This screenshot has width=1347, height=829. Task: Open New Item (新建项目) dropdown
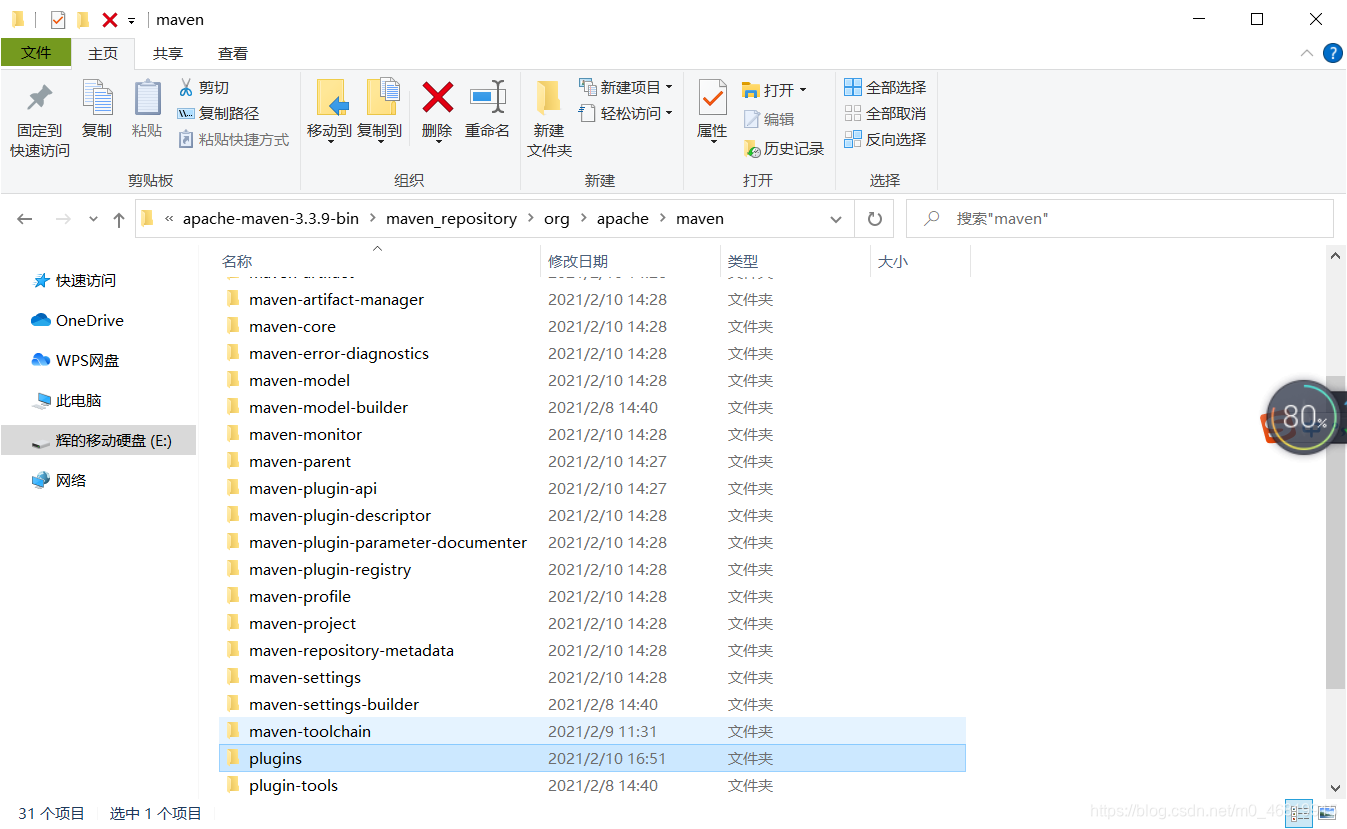click(625, 88)
